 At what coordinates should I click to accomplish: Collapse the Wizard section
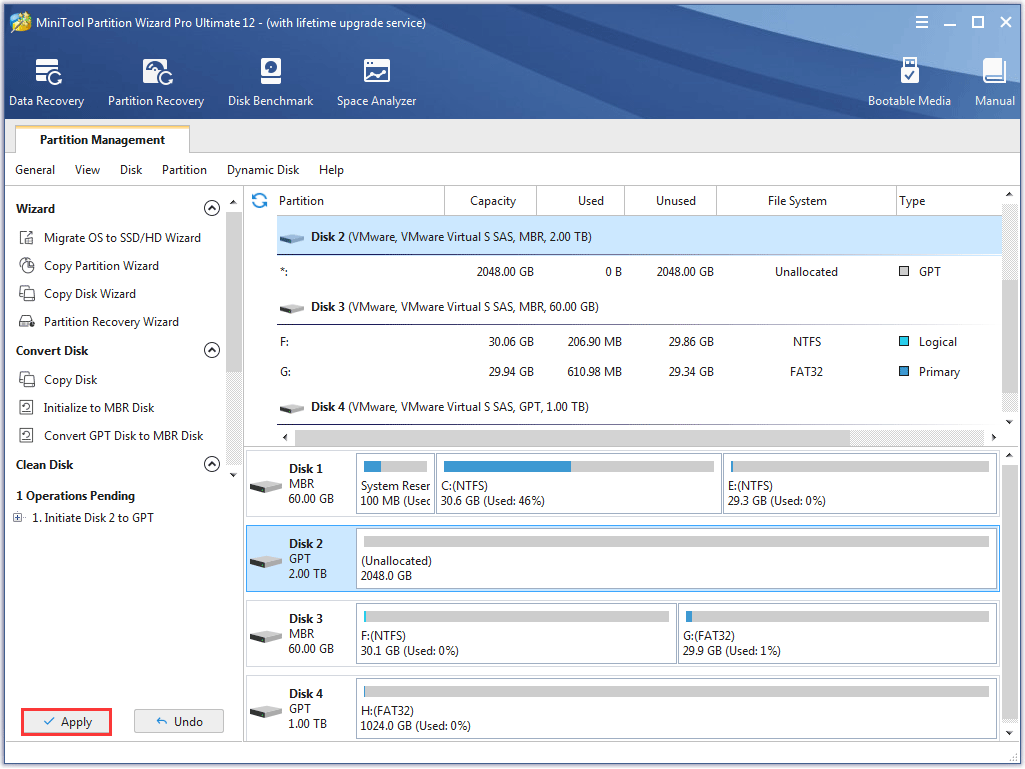pos(211,209)
